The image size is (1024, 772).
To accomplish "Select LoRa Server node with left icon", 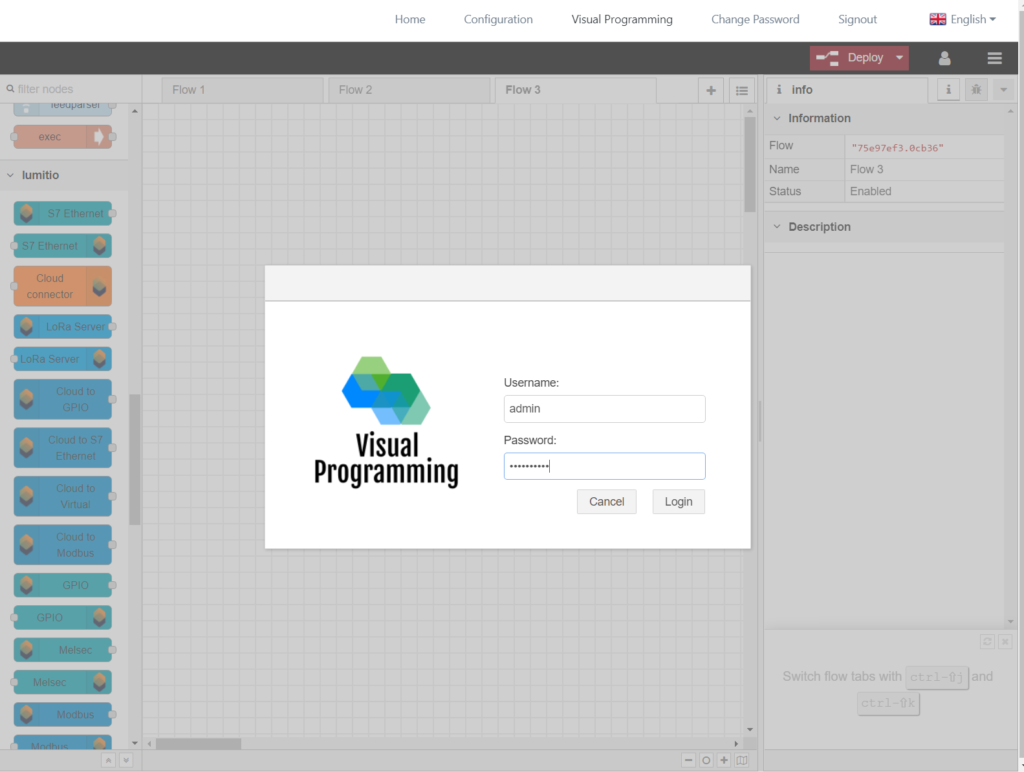I will point(63,327).
